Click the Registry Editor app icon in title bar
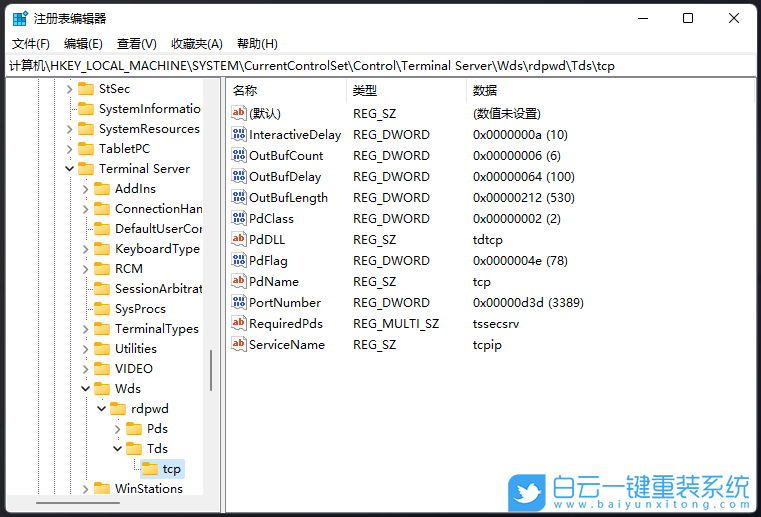The image size is (761, 517). click(x=20, y=18)
